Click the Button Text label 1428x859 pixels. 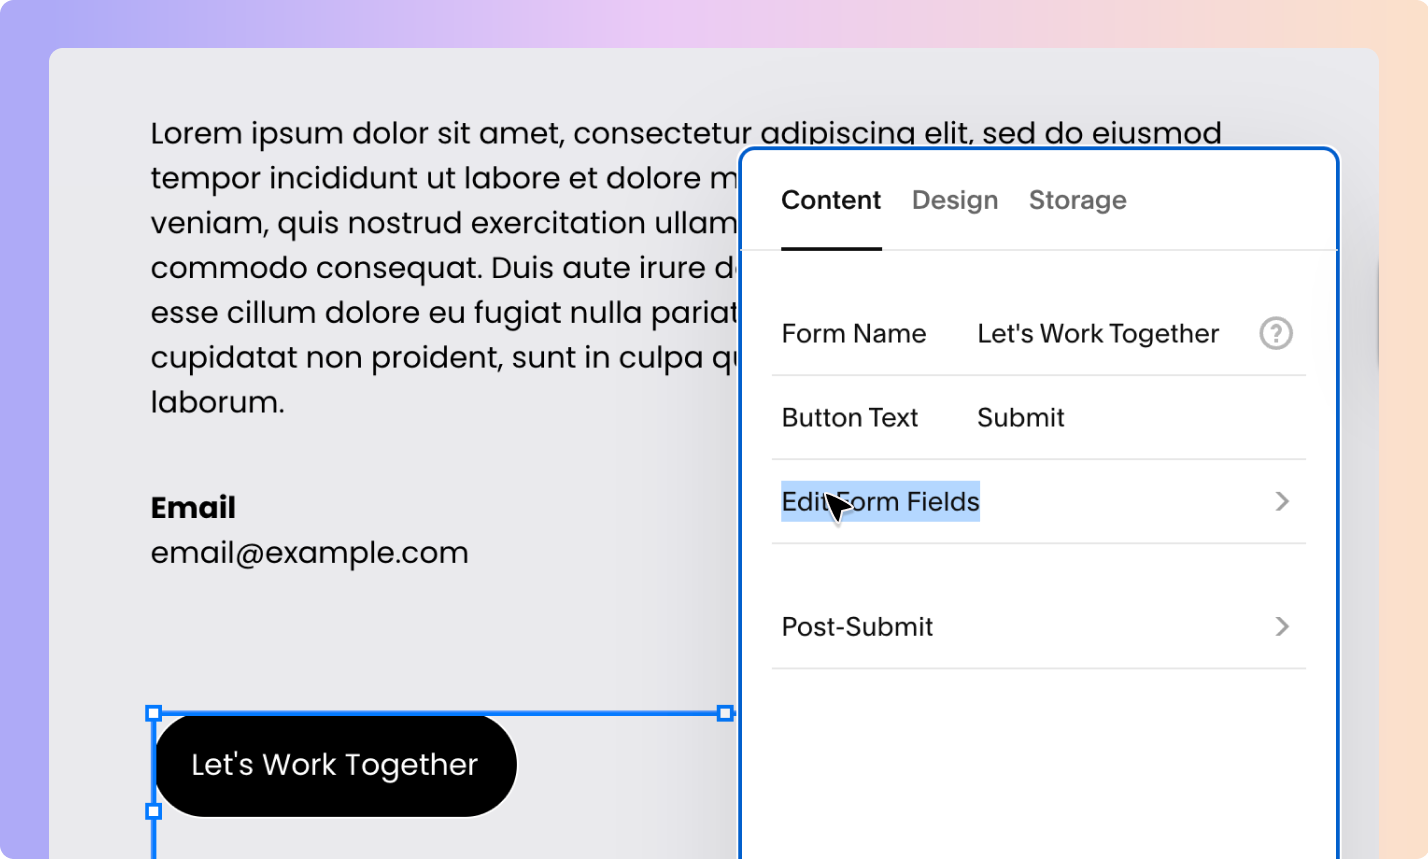pyautogui.click(x=850, y=418)
